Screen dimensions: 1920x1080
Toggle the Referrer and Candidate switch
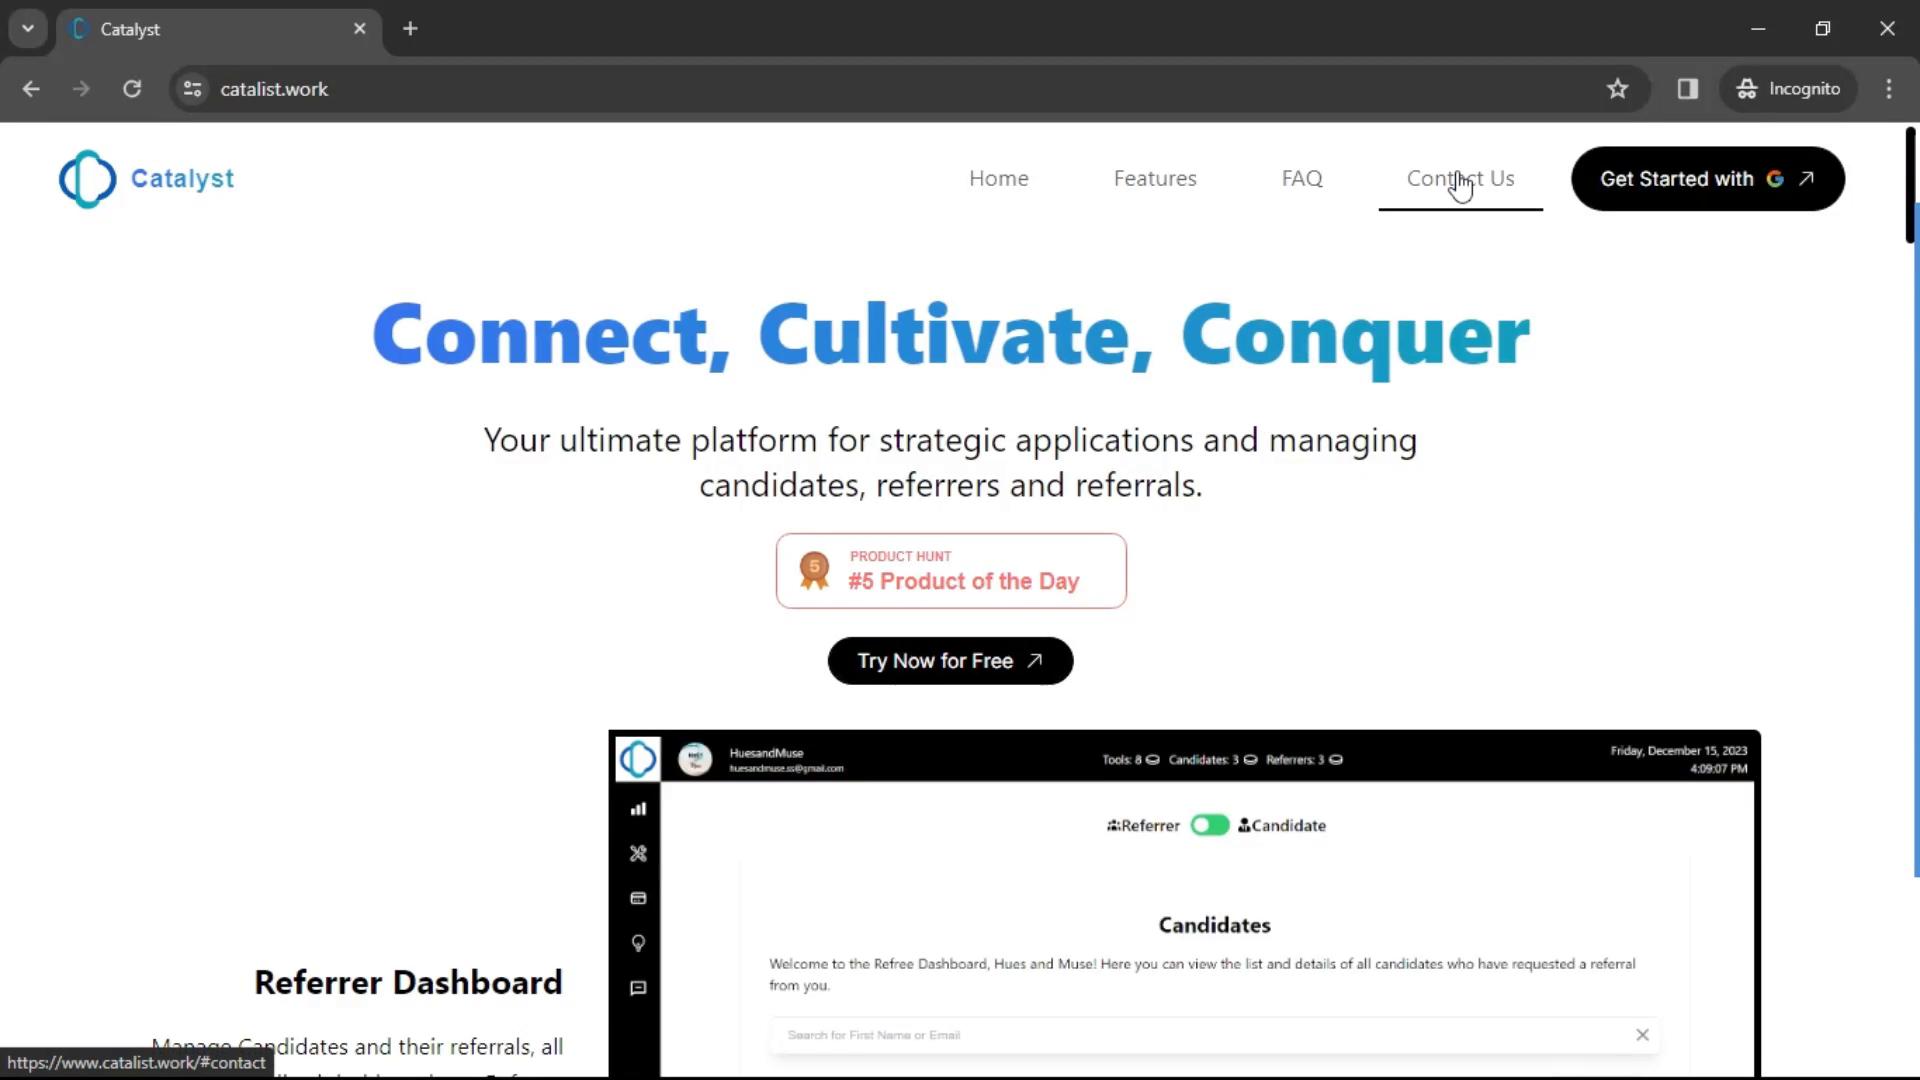tap(1207, 824)
